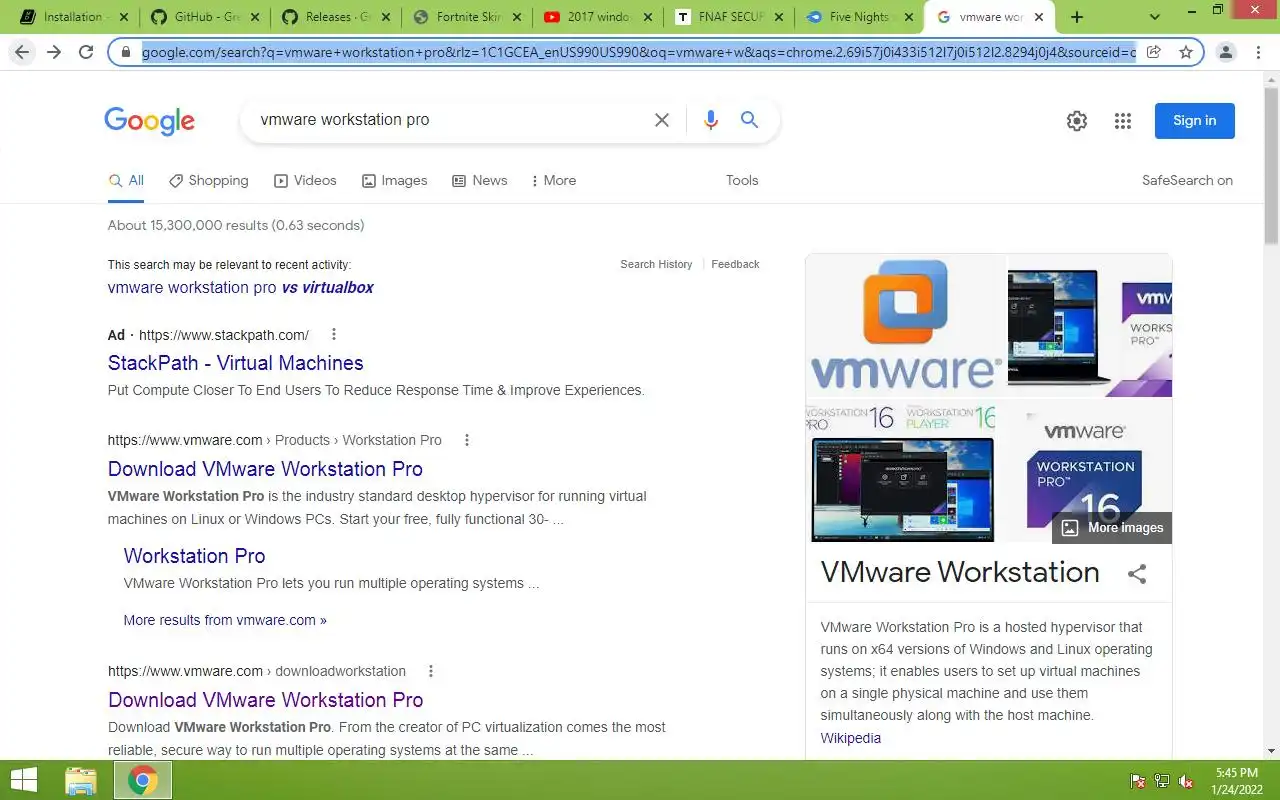The height and width of the screenshot is (800, 1280).
Task: Submit search with the magnifier icon
Action: (x=749, y=120)
